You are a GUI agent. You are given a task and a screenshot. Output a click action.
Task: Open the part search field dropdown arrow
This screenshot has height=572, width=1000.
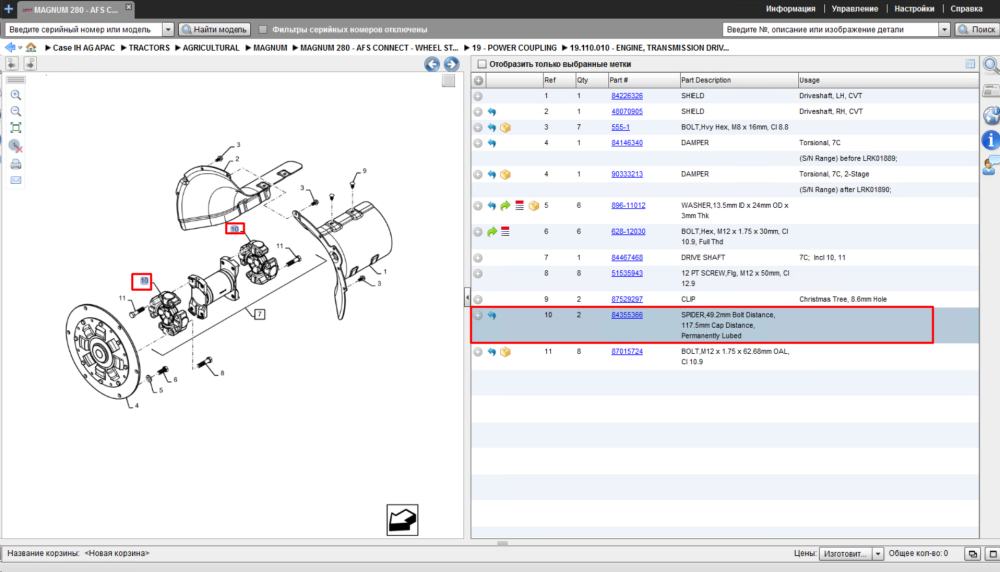pyautogui.click(x=944, y=29)
